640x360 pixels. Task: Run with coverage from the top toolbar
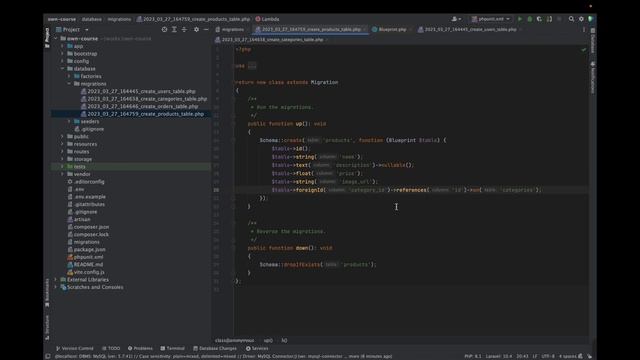pos(539,19)
